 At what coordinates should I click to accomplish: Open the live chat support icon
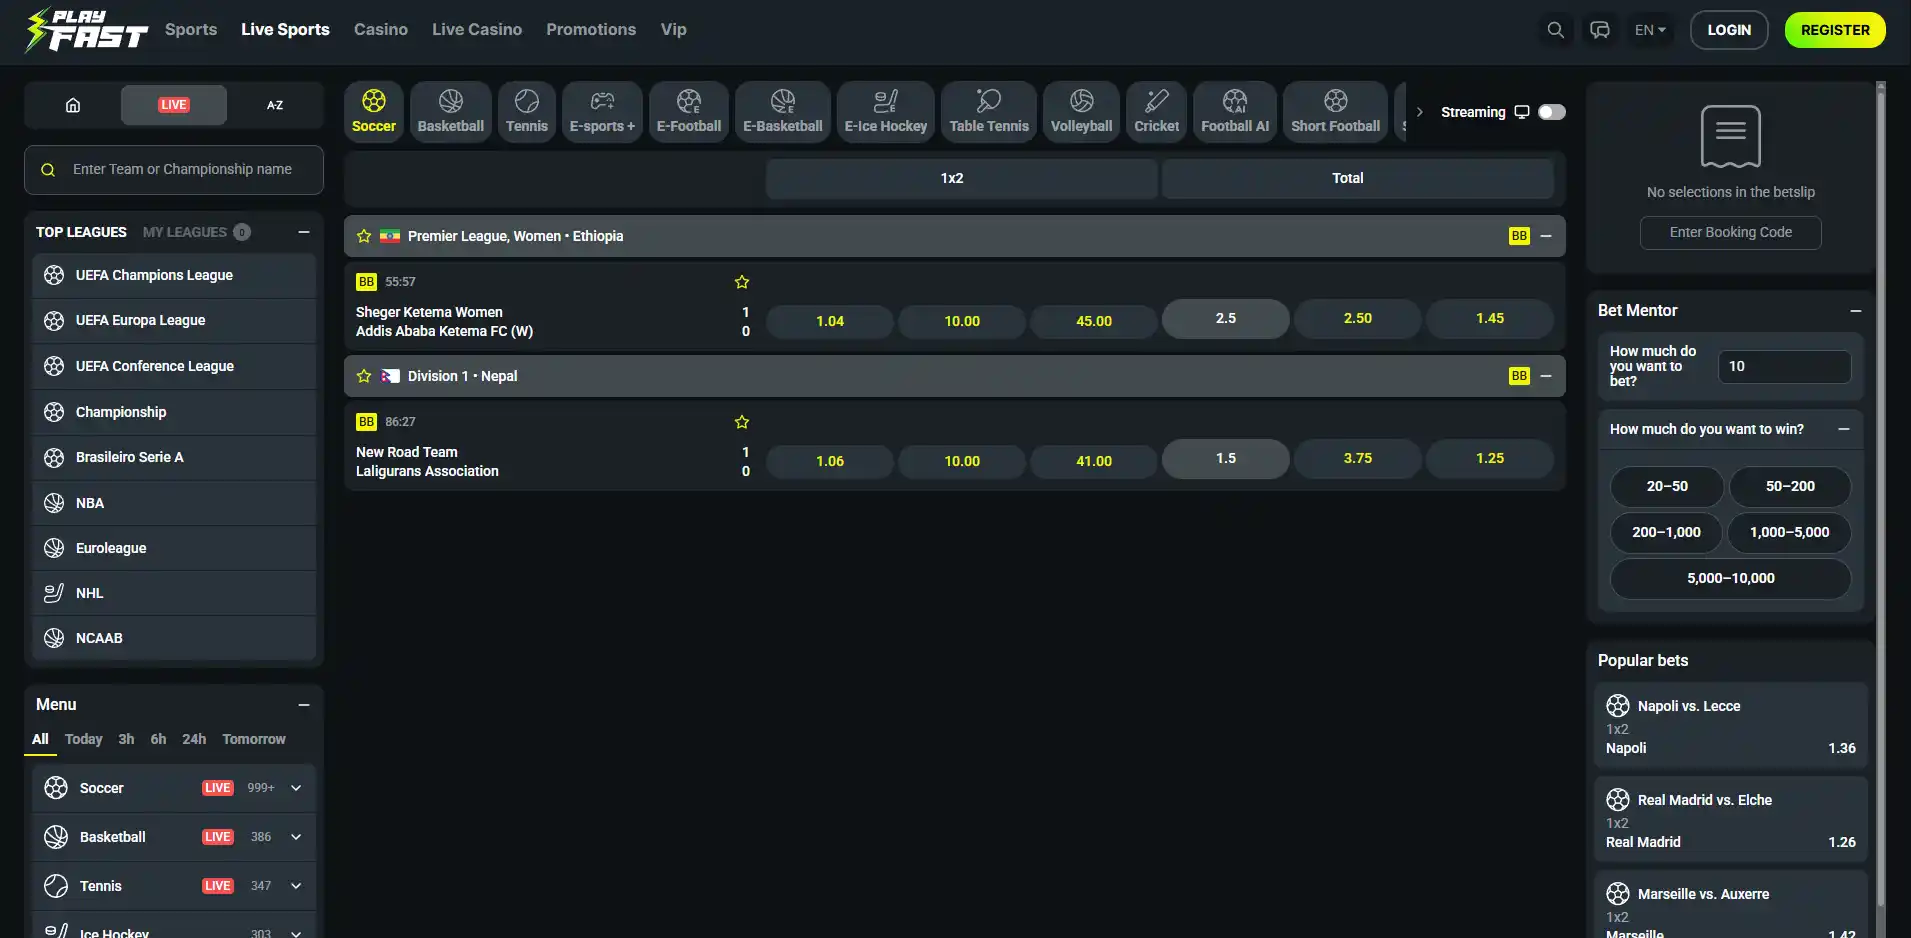click(1600, 30)
